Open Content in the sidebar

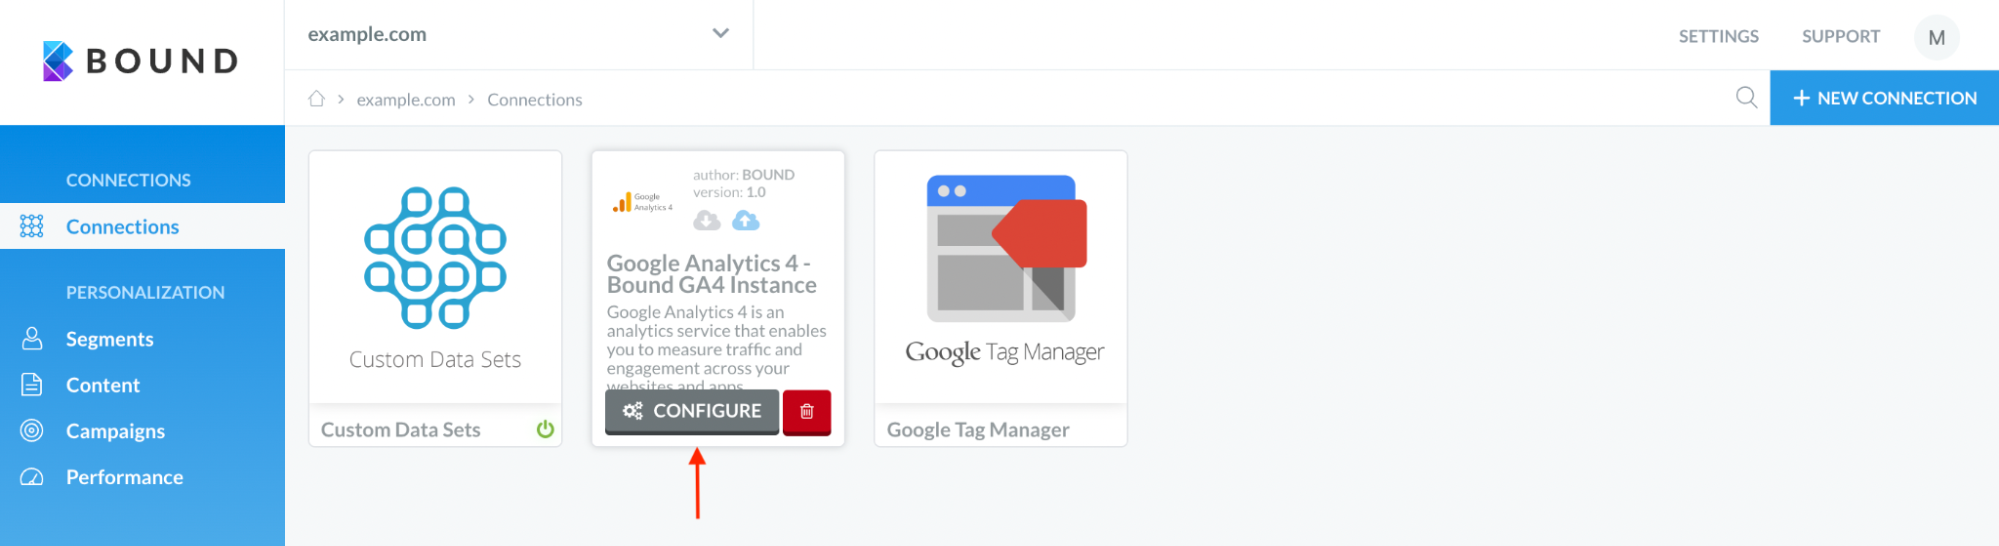[x=103, y=385]
